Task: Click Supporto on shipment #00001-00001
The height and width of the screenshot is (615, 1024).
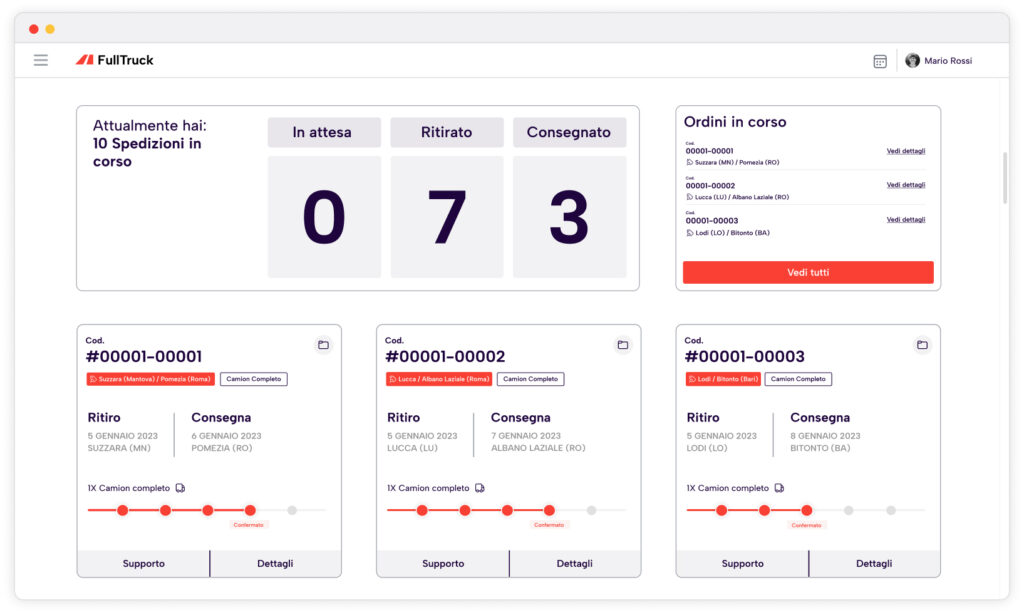Action: (x=143, y=564)
